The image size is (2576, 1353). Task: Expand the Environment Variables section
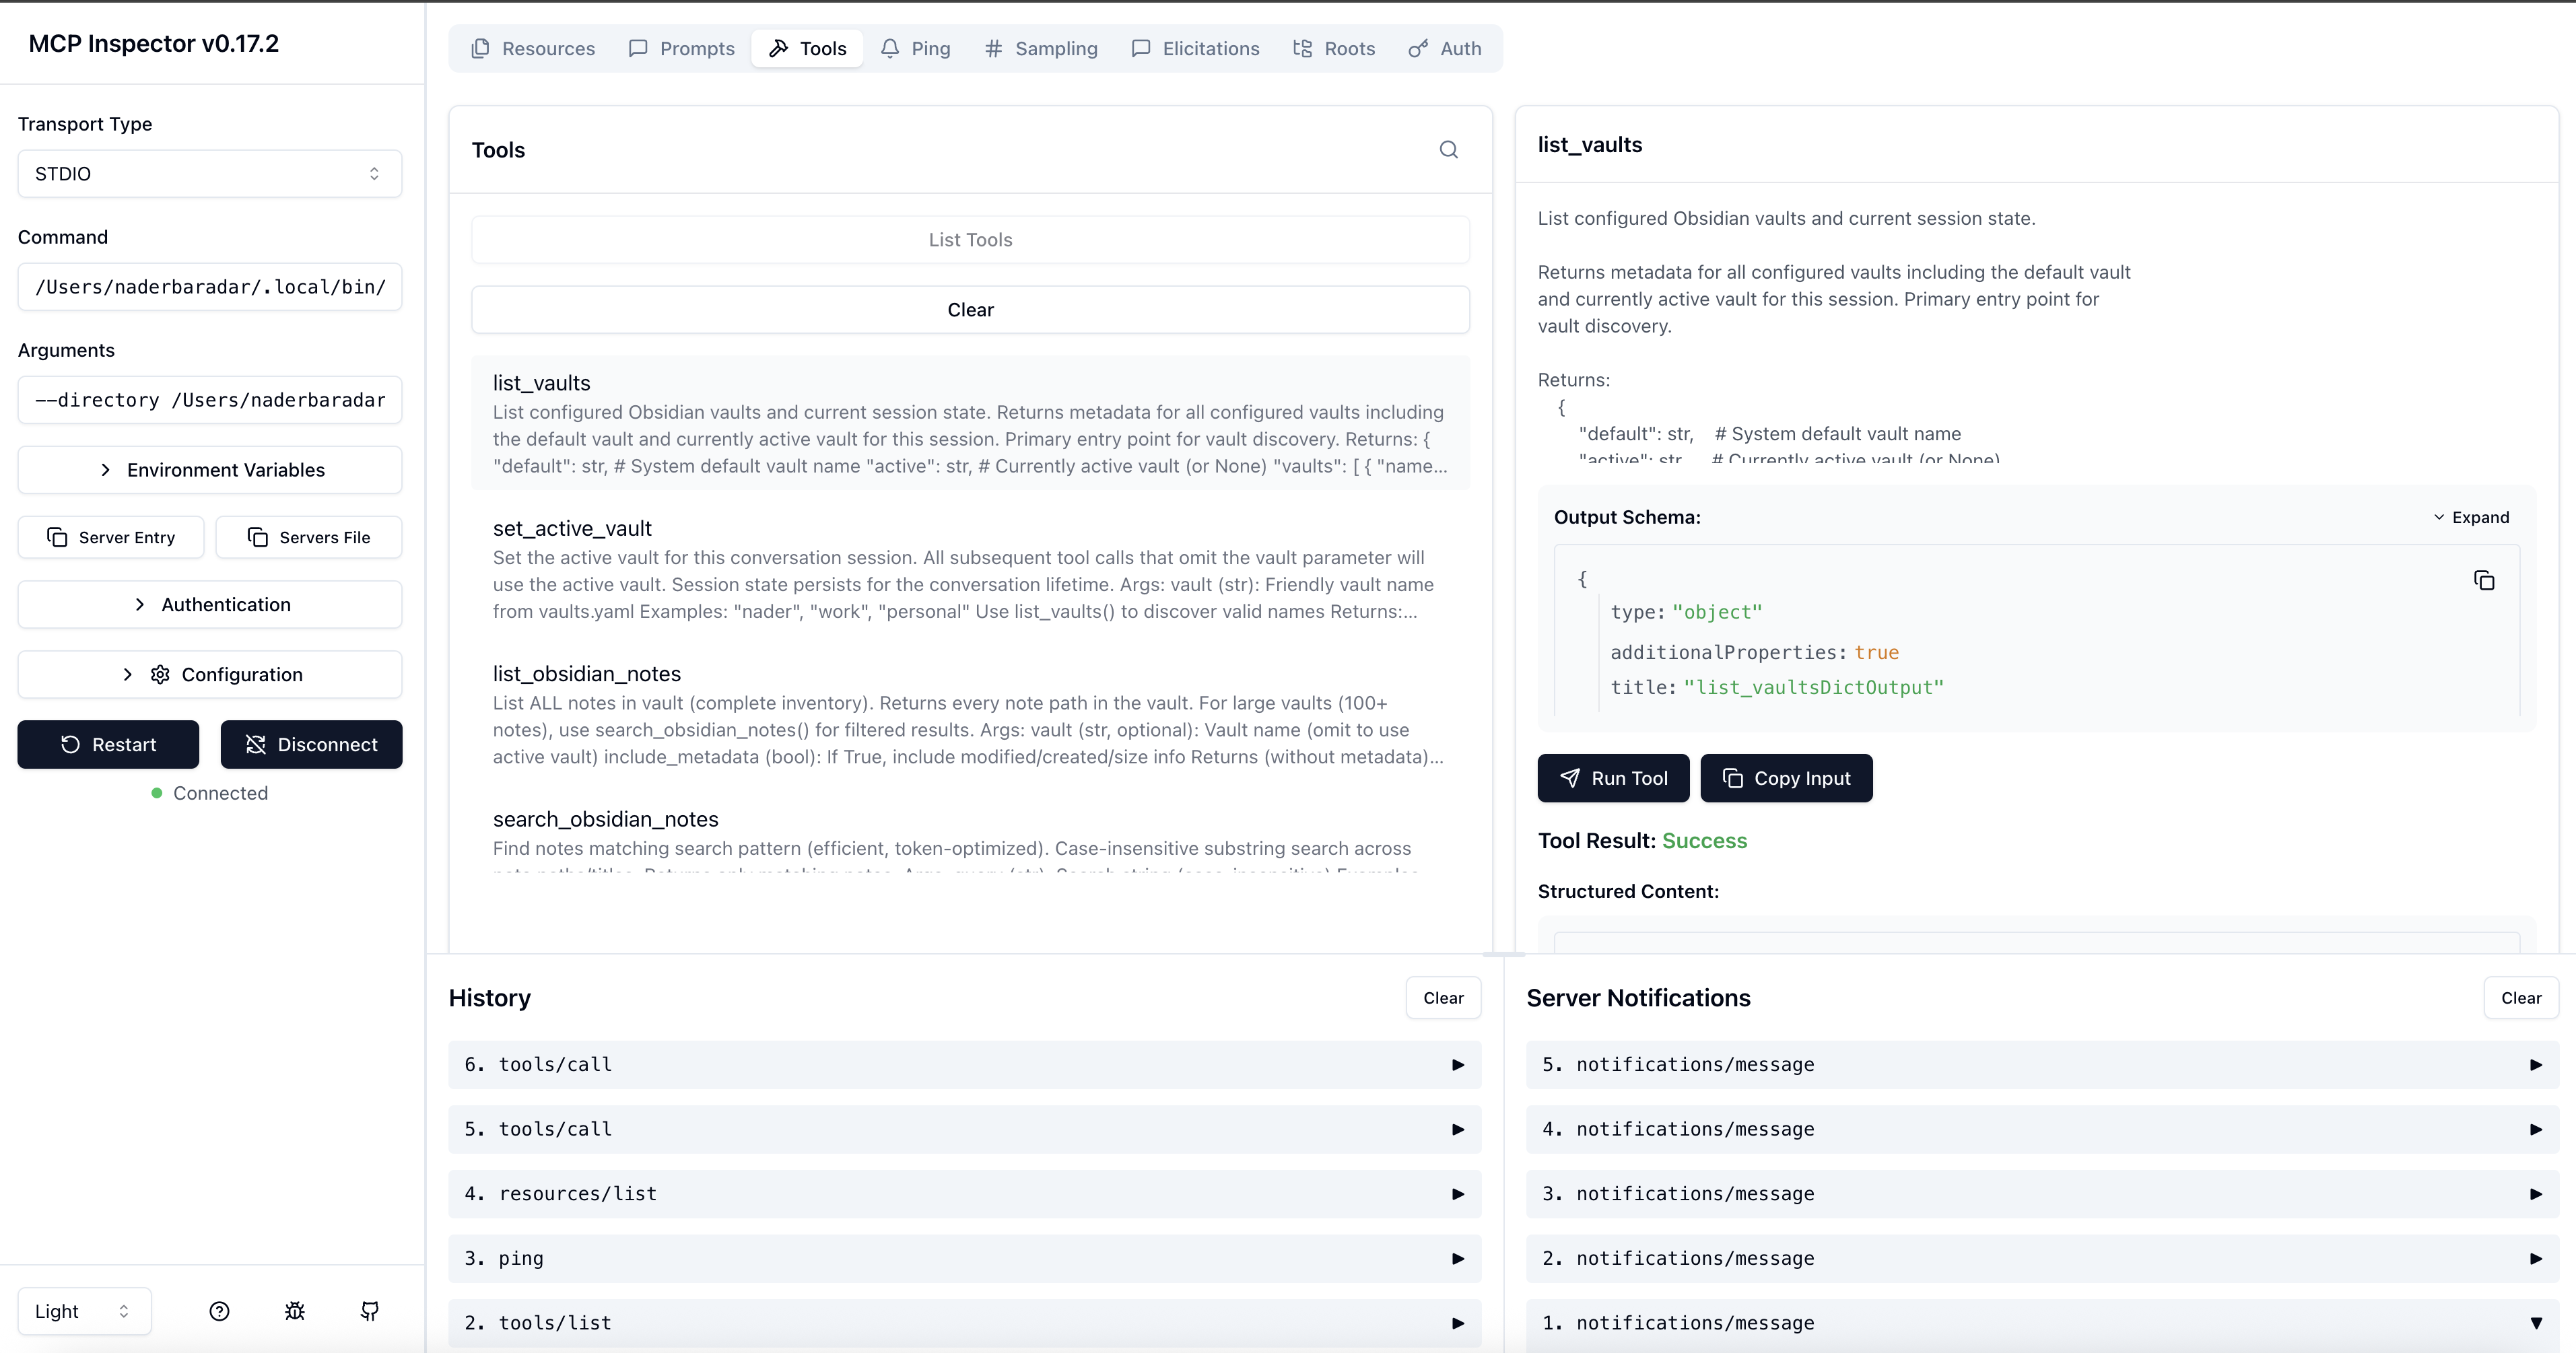(210, 470)
